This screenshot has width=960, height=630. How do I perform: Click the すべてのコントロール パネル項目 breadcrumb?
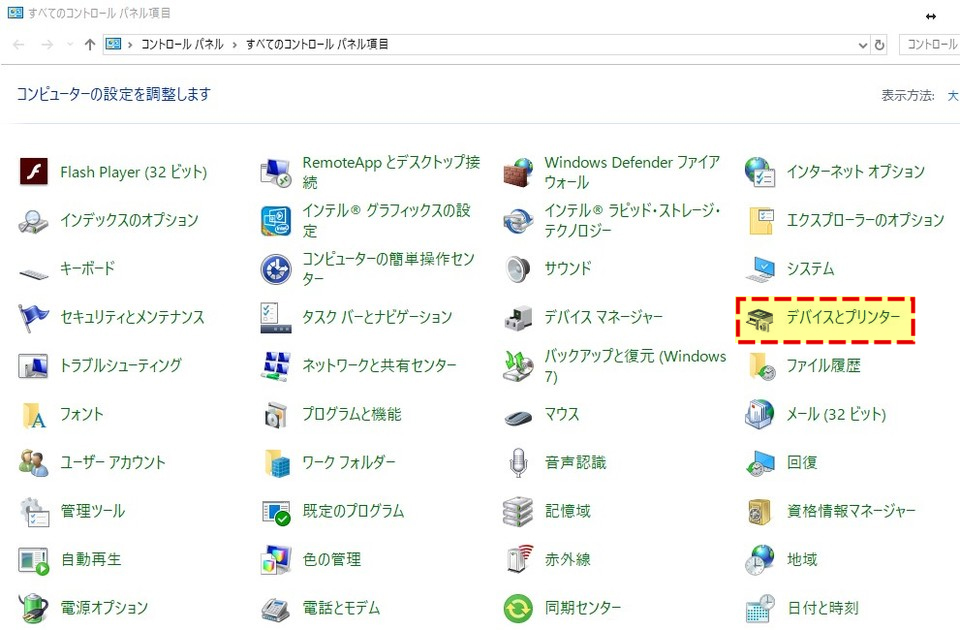pyautogui.click(x=317, y=44)
